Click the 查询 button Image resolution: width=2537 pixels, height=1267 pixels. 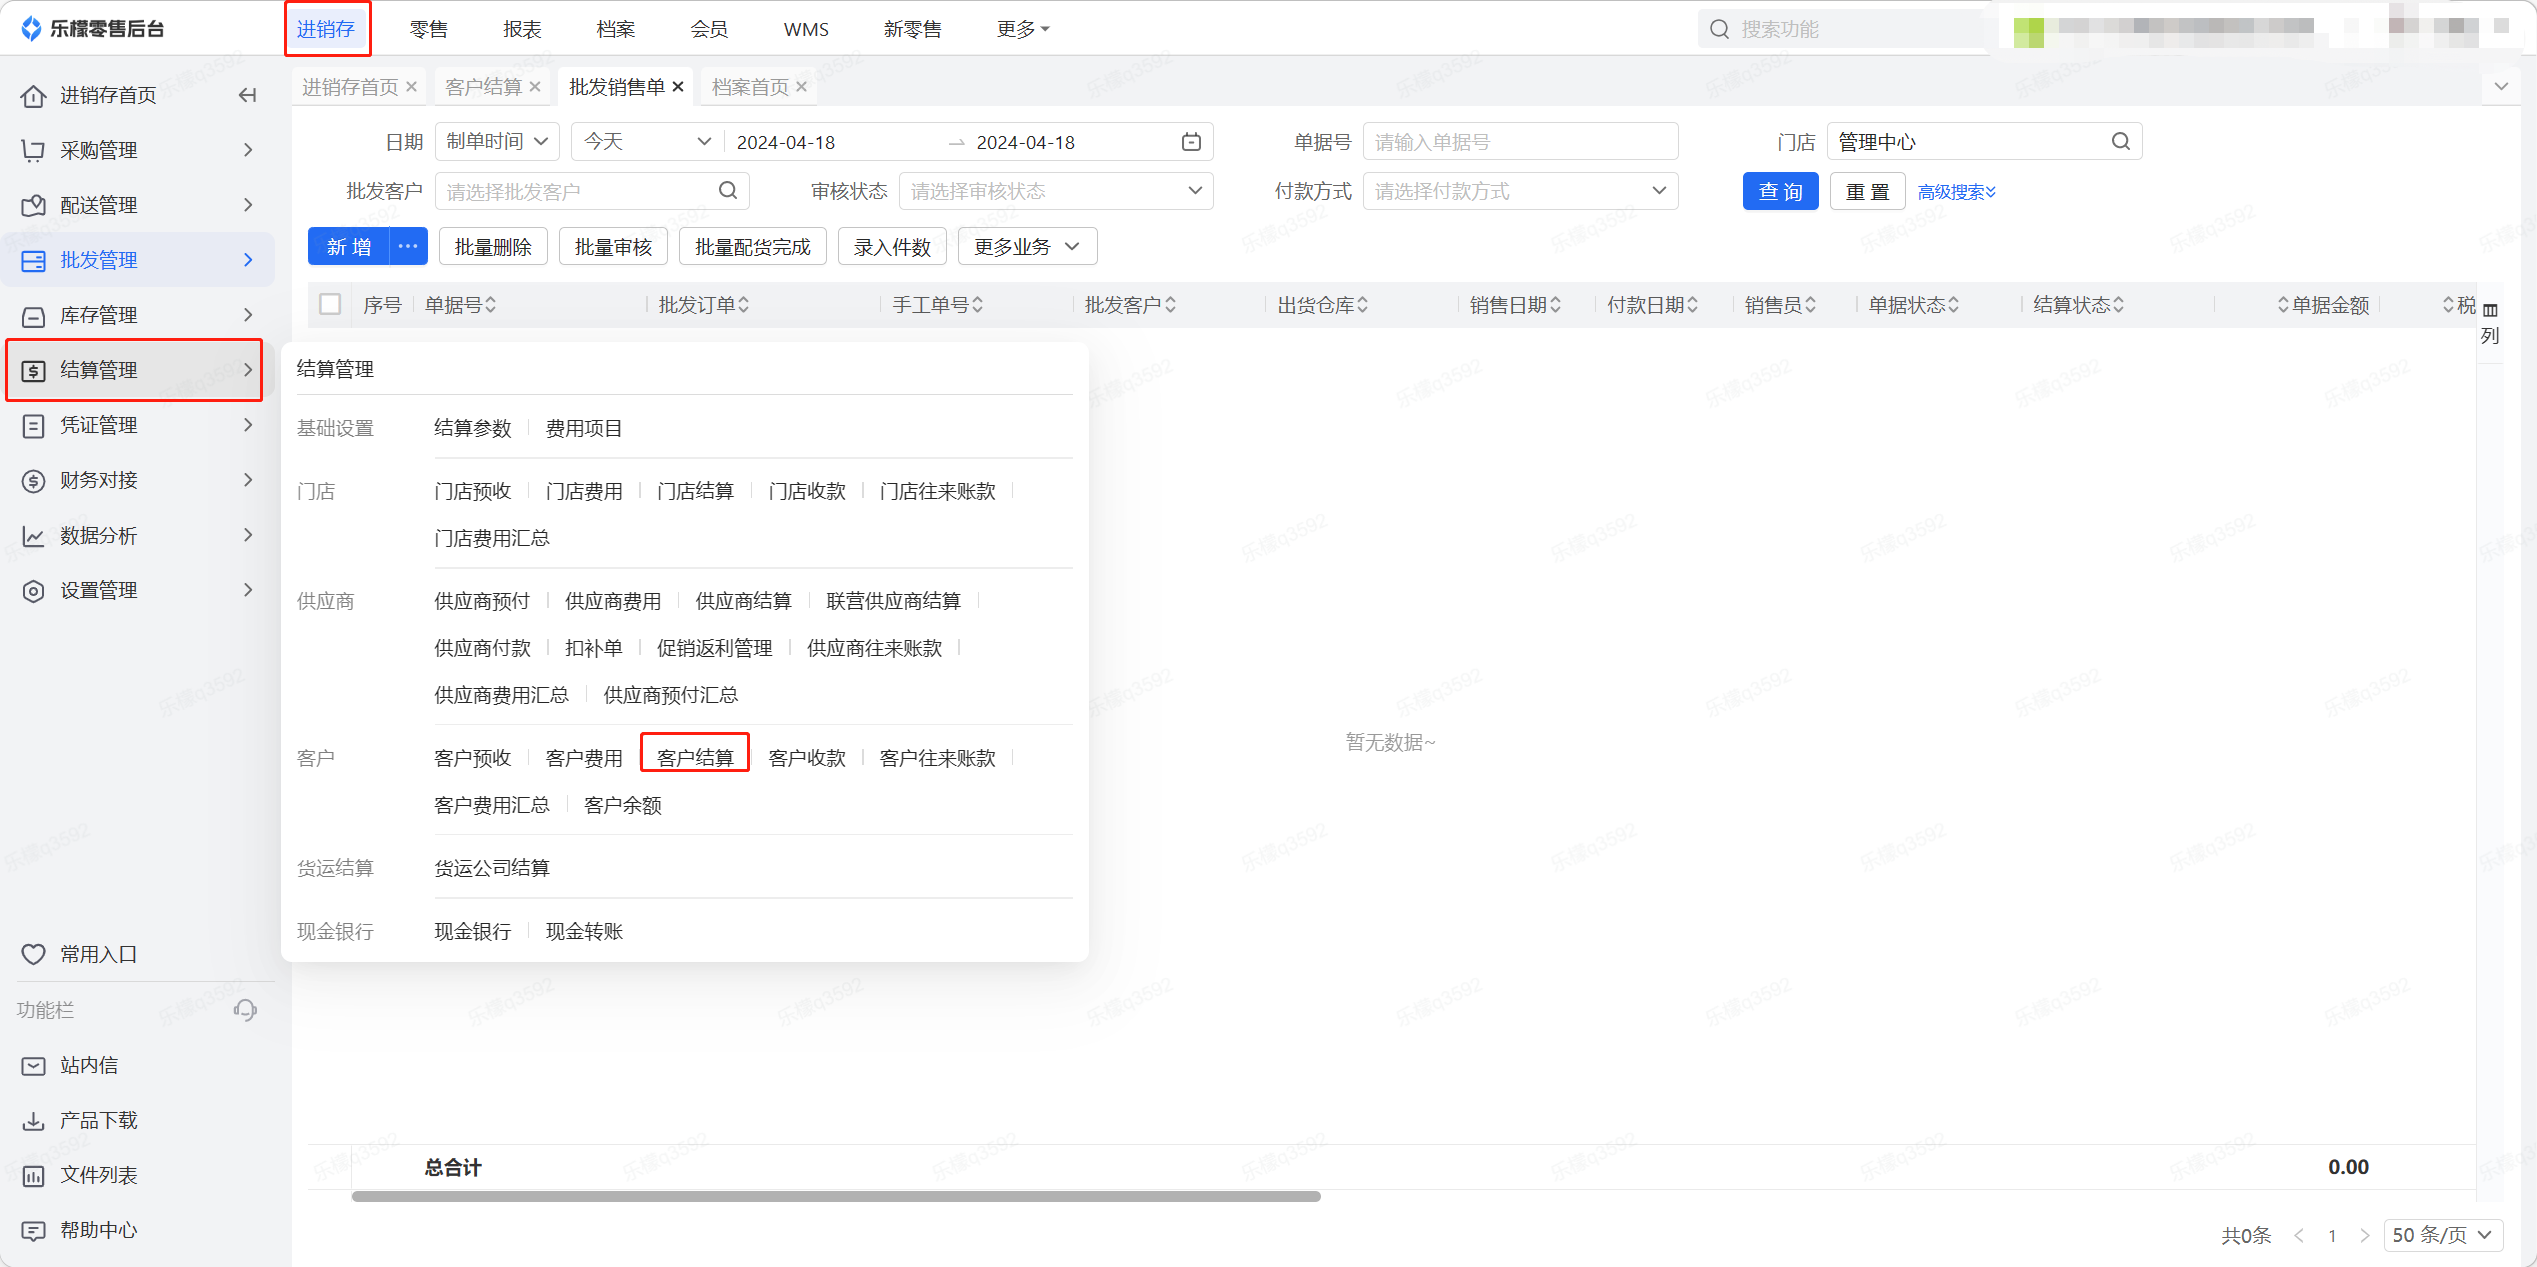coord(1781,191)
